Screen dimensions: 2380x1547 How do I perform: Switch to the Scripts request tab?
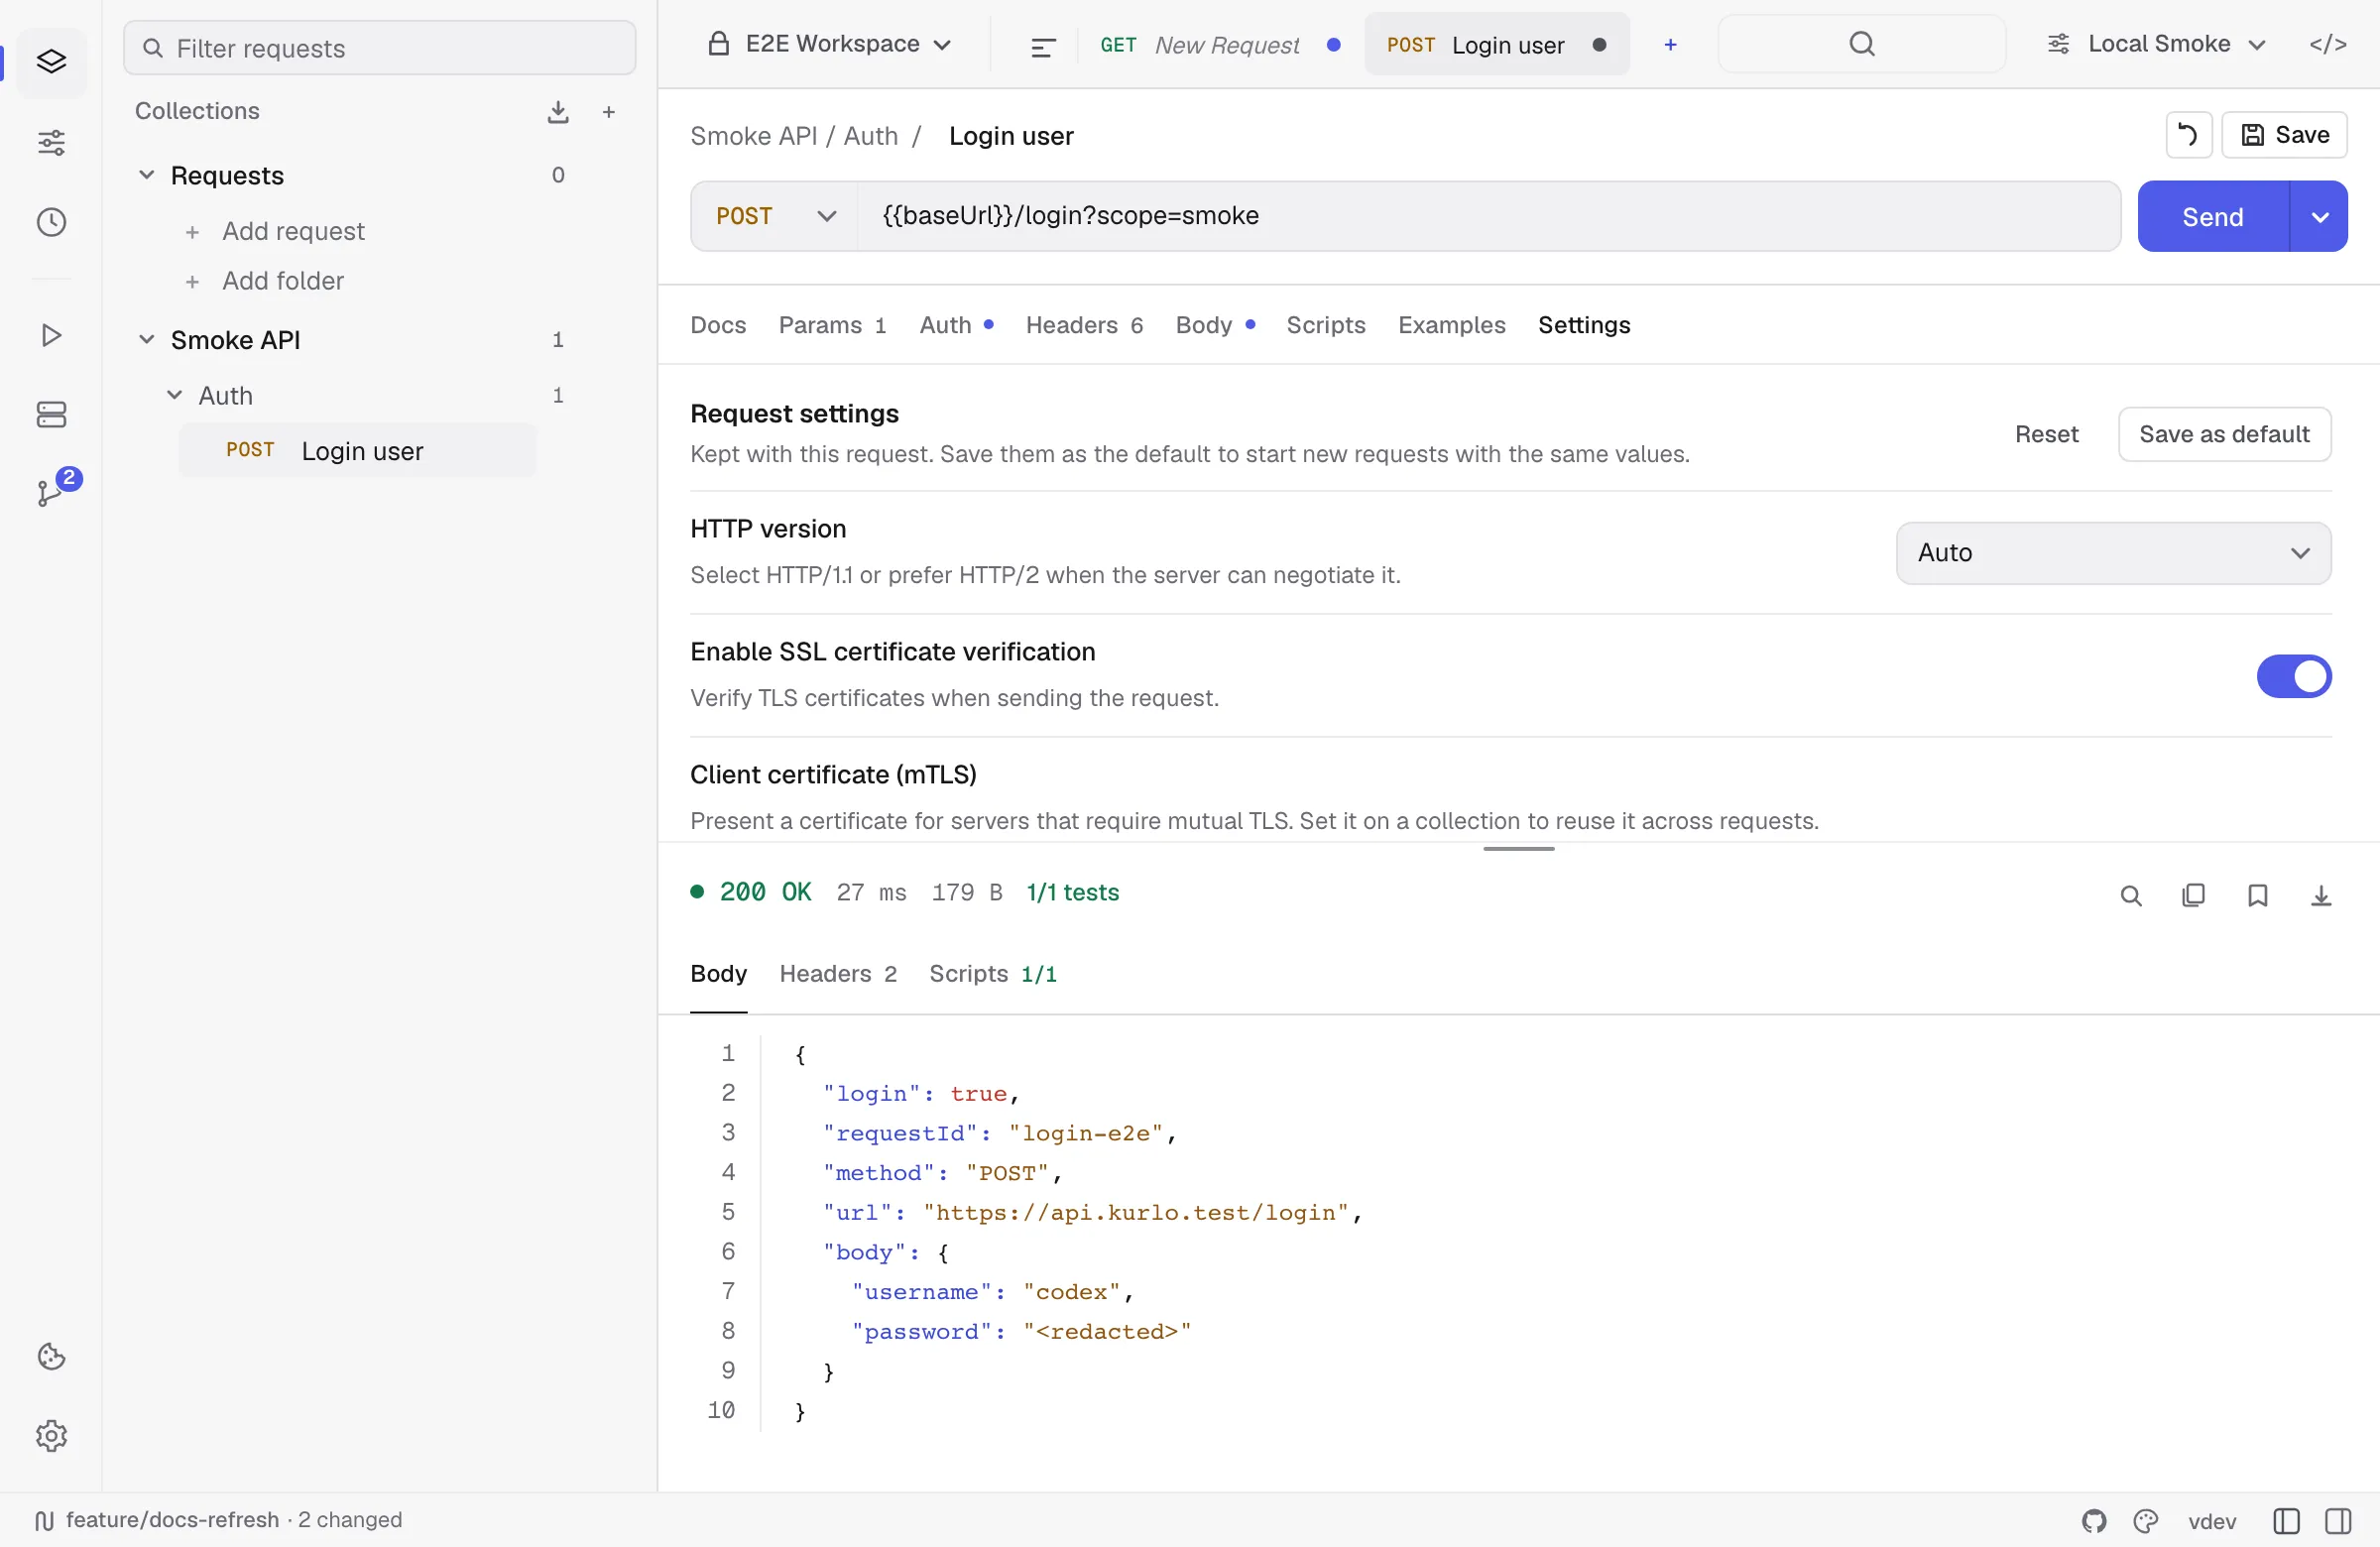pos(1326,325)
